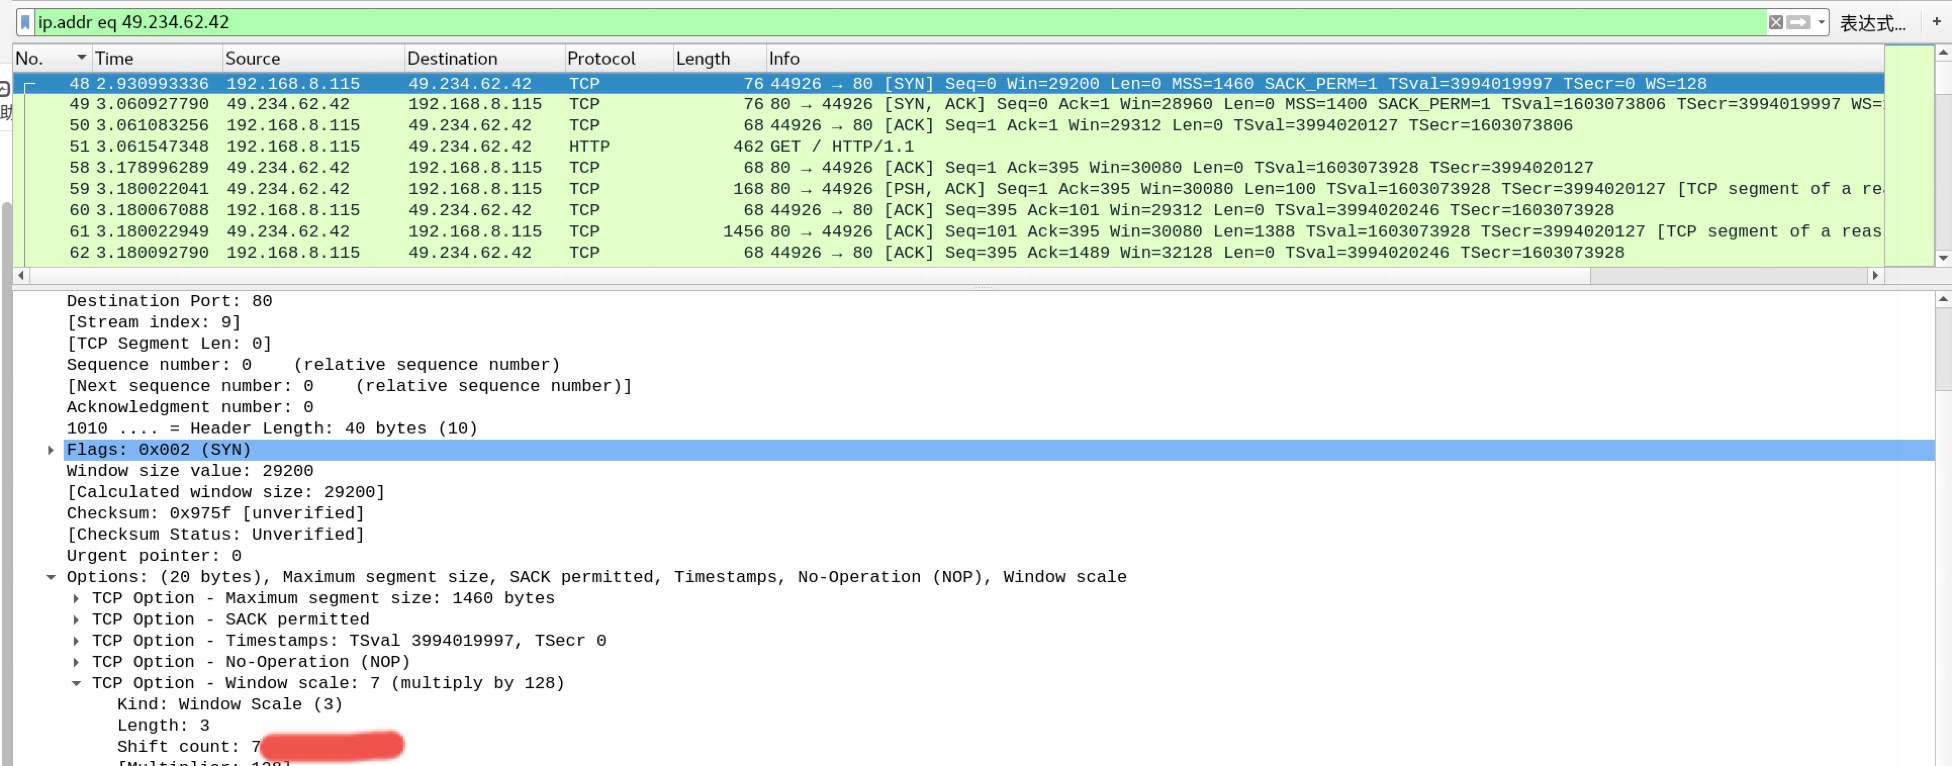Click the display filter bookmark icon
1952x766 pixels.
pyautogui.click(x=25, y=22)
